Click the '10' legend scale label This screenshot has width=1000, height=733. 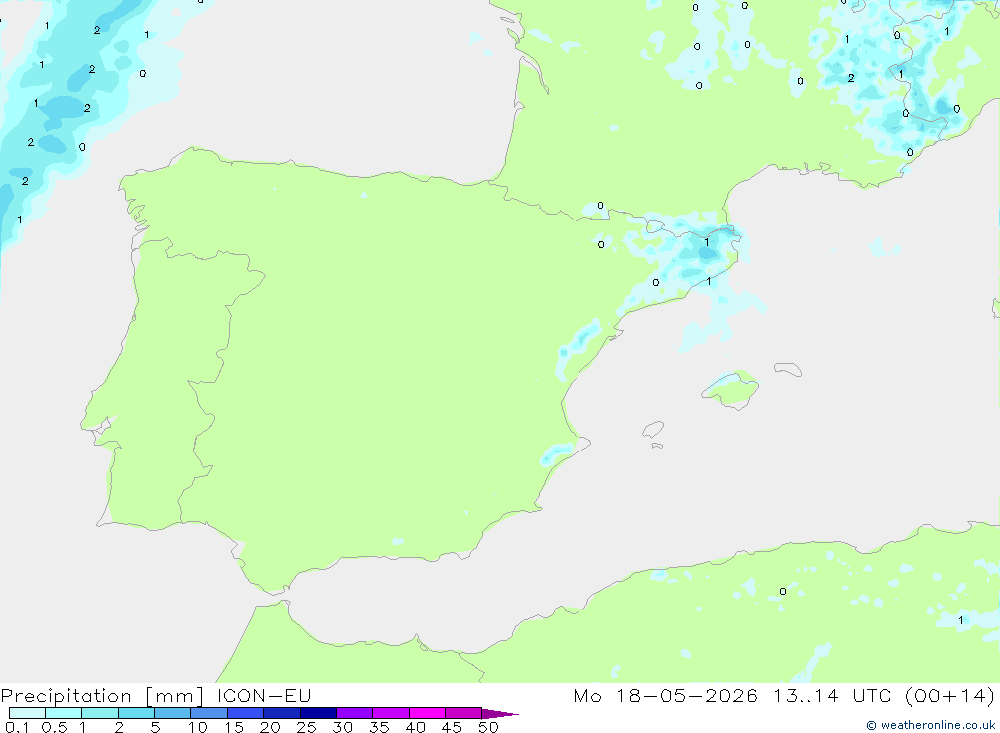coord(198,727)
